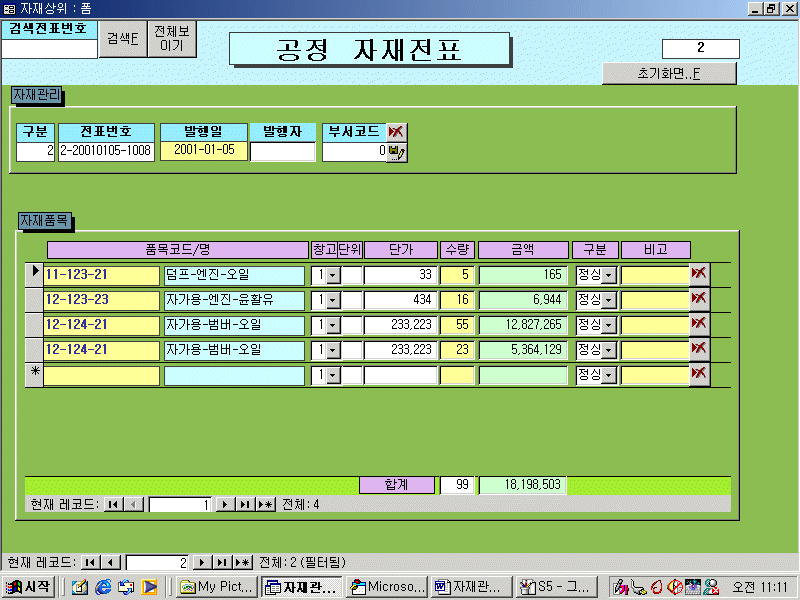This screenshot has width=800, height=600.
Task: Open the Windows 시작 Start menu
Action: pyautogui.click(x=28, y=587)
